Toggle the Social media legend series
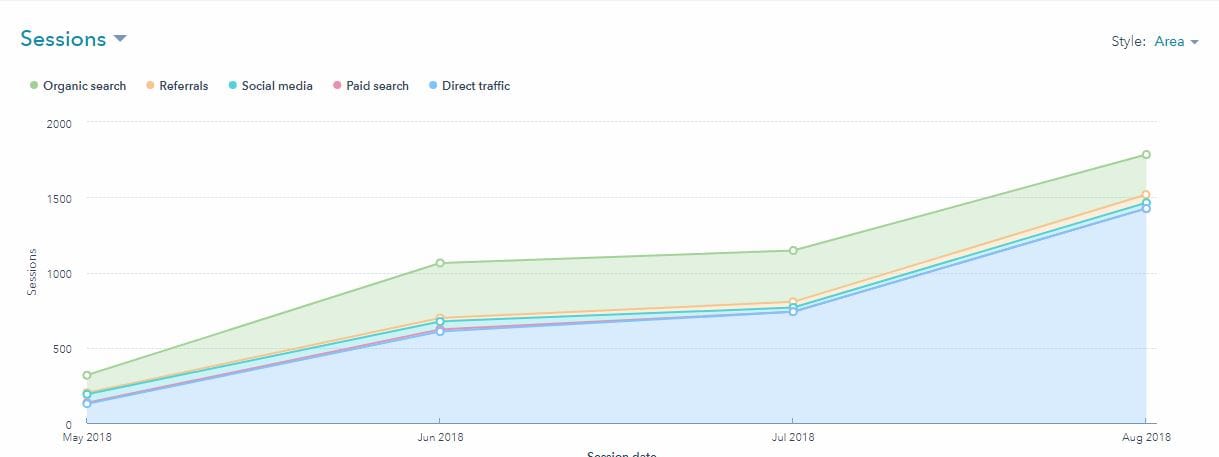Image resolution: width=1219 pixels, height=457 pixels. pyautogui.click(x=270, y=86)
